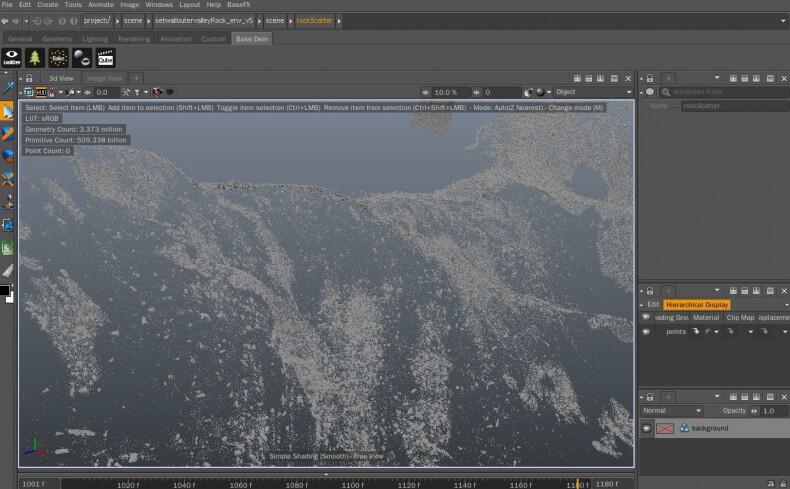The height and width of the screenshot is (489, 790).
Task: Open the Animate menu
Action: (101, 5)
